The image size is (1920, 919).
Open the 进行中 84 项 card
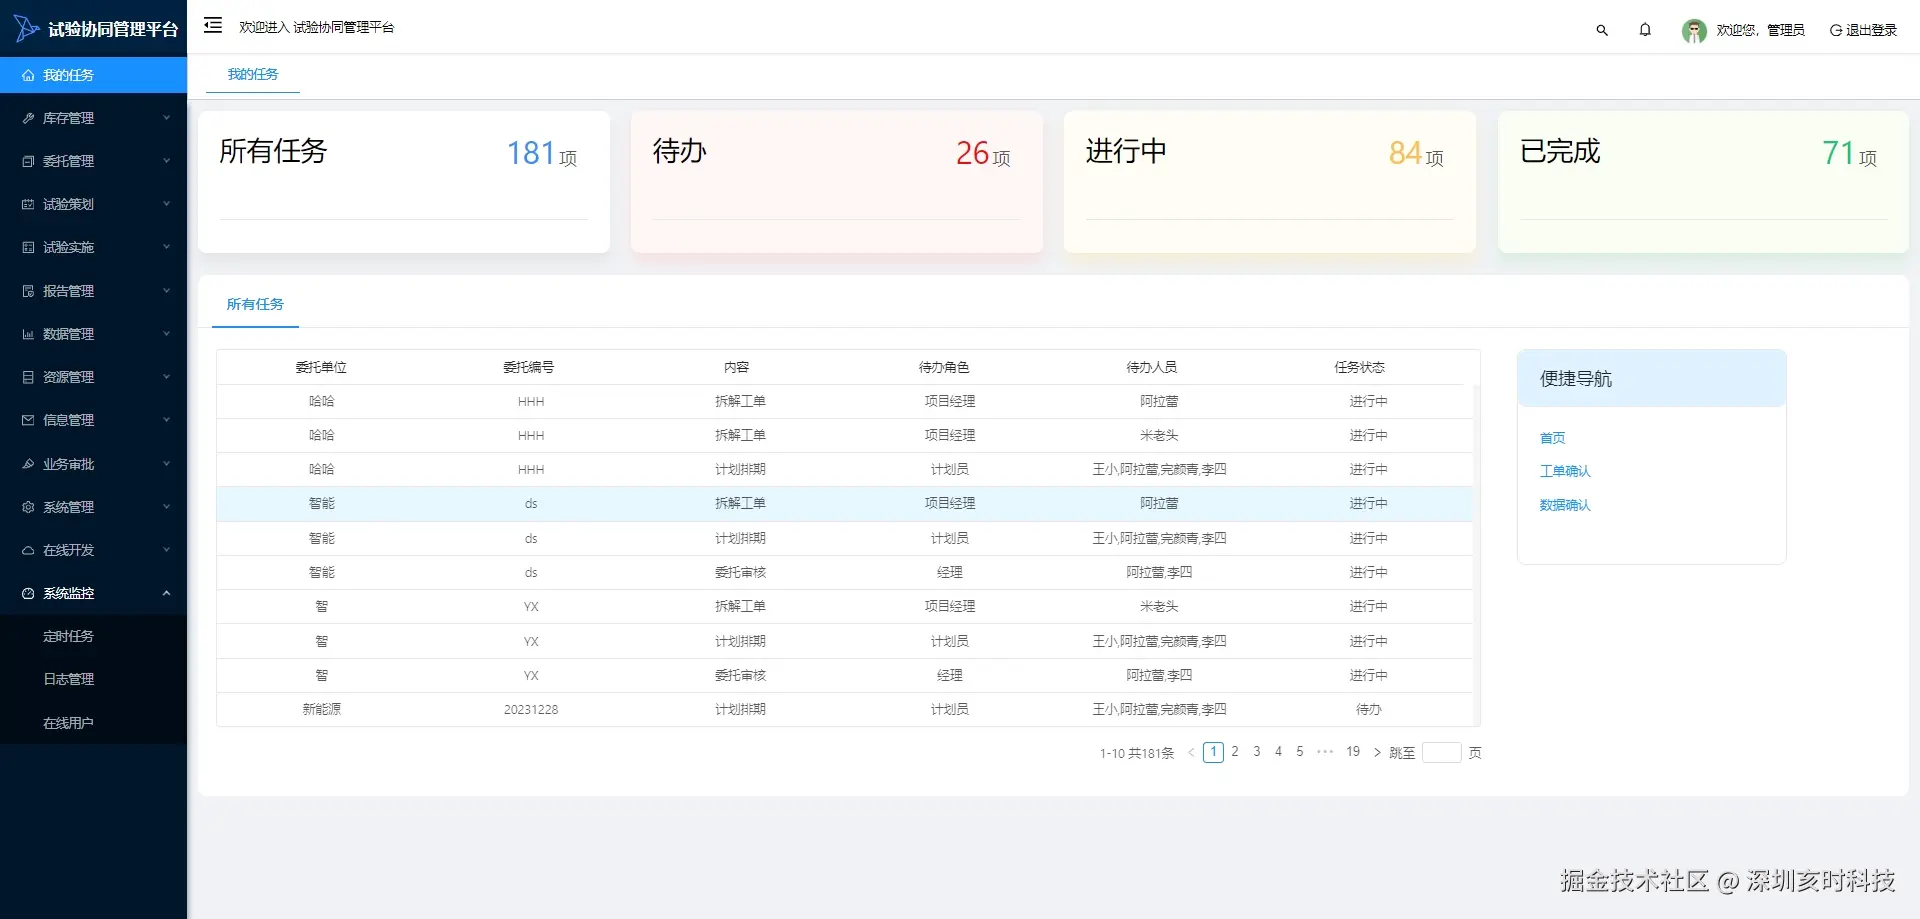coord(1270,182)
